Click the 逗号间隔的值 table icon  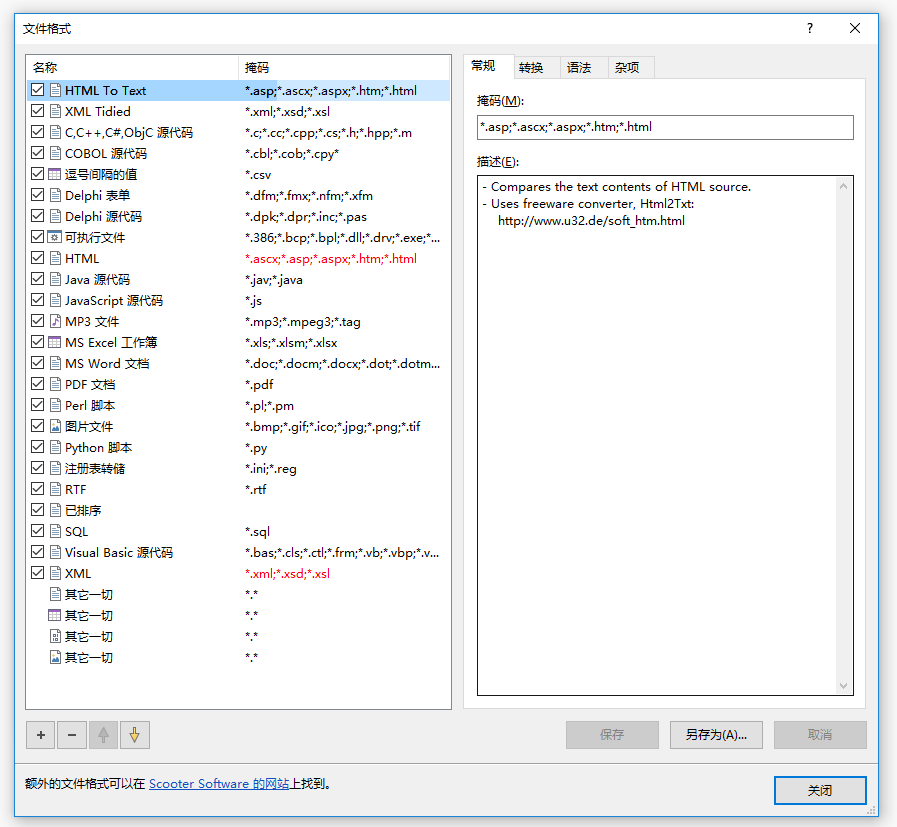pyautogui.click(x=55, y=174)
